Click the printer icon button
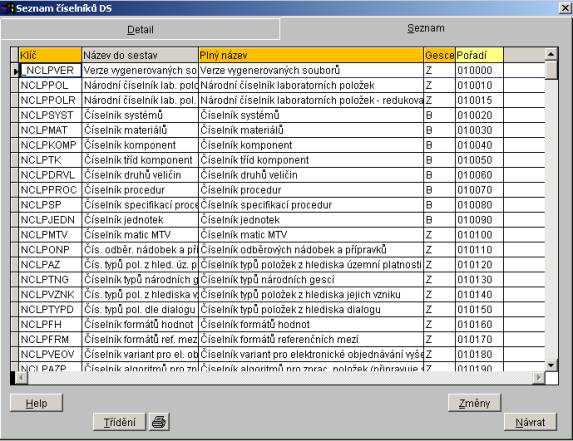The width and height of the screenshot is (573, 441). pyautogui.click(x=159, y=422)
